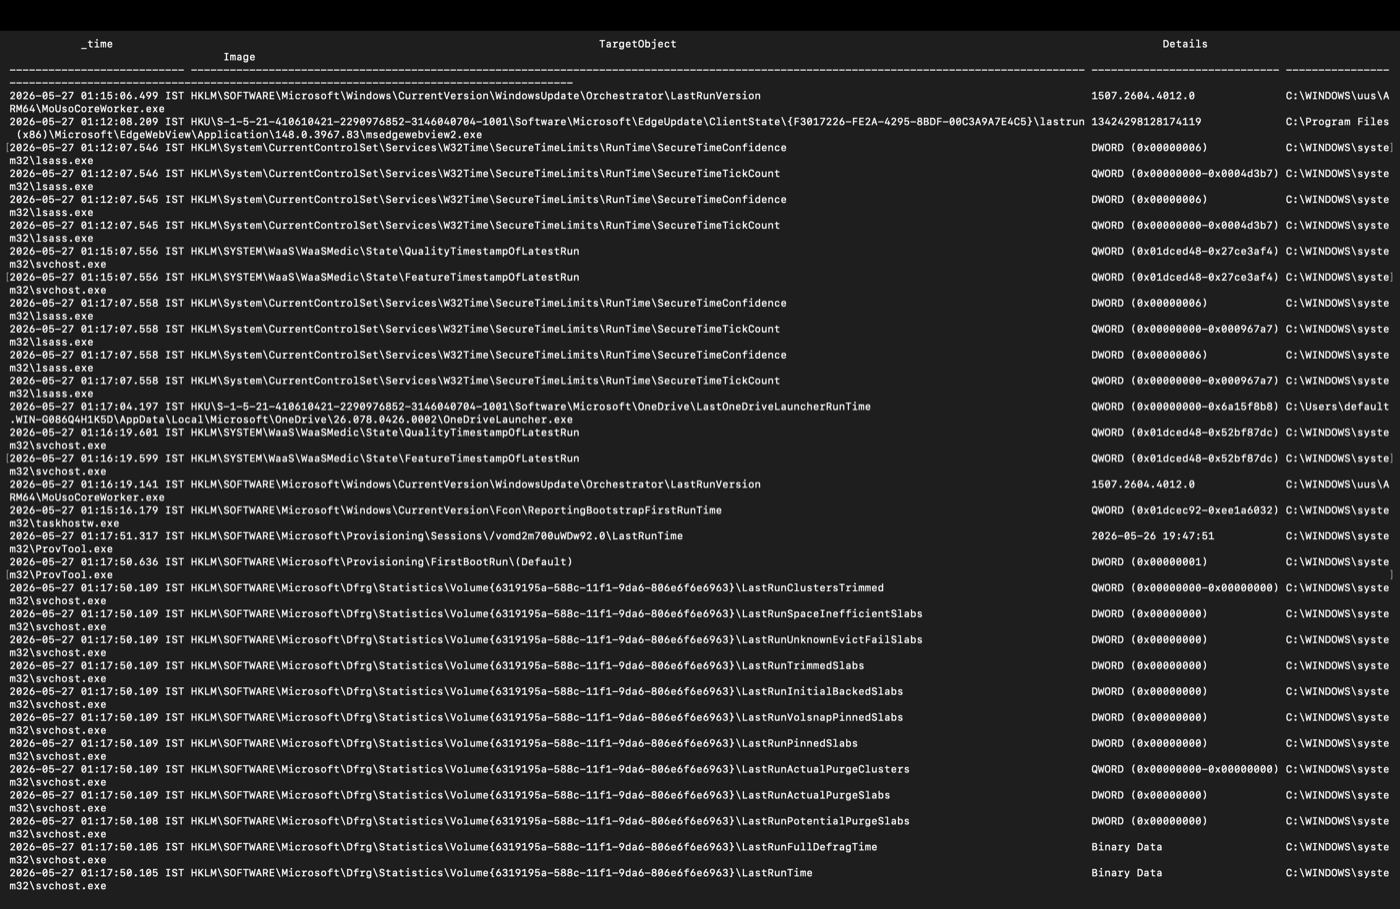Screen dimensions: 1400x909
Task: Click the LastRunPinnedSlabs registry path
Action: (x=524, y=745)
